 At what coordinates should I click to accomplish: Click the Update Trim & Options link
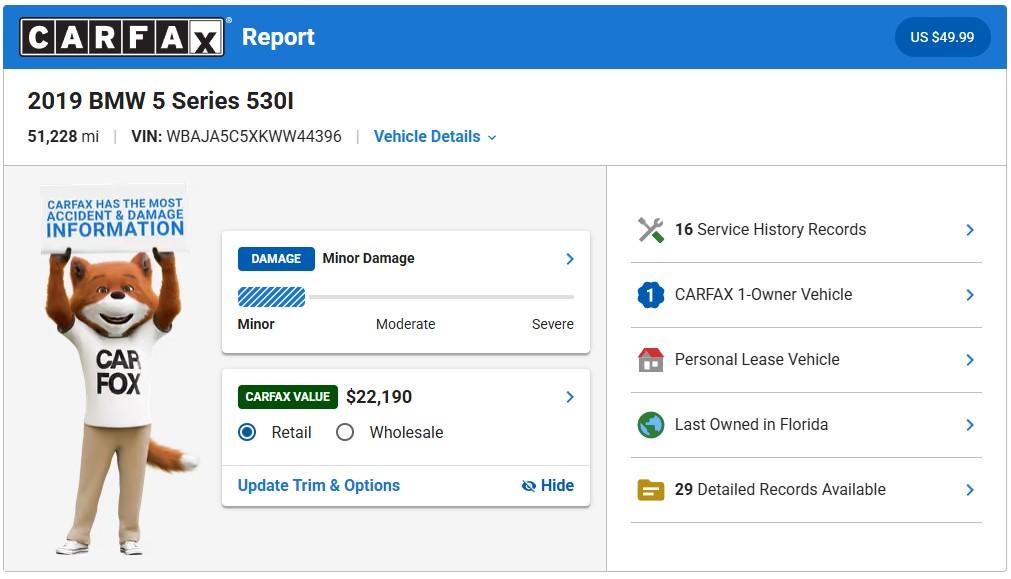319,486
